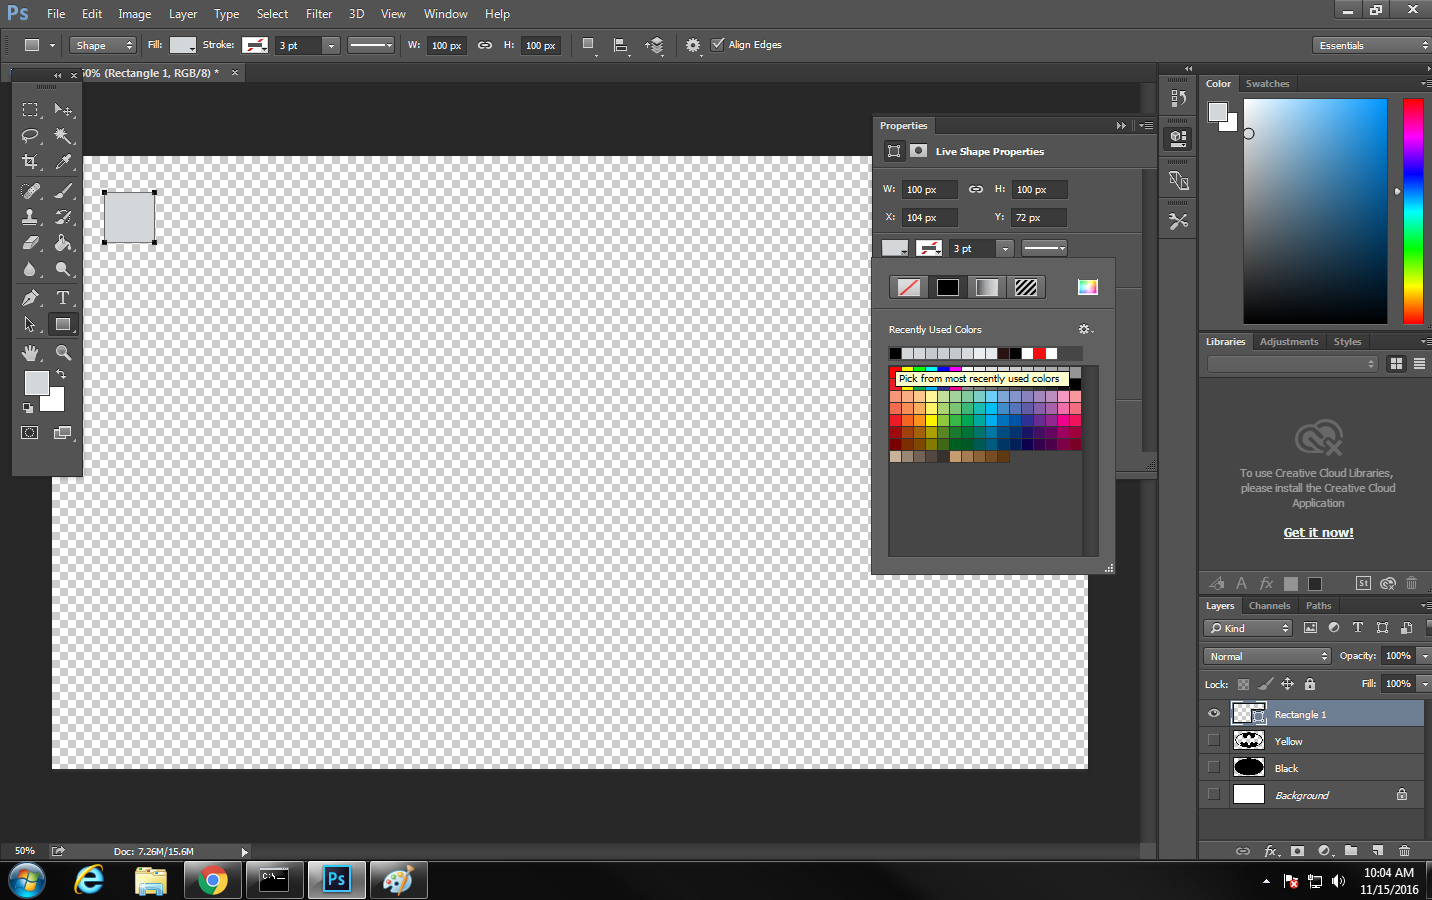Screen dimensions: 1432x900
Task: Open the Libraries selection dropdown
Action: point(1292,364)
